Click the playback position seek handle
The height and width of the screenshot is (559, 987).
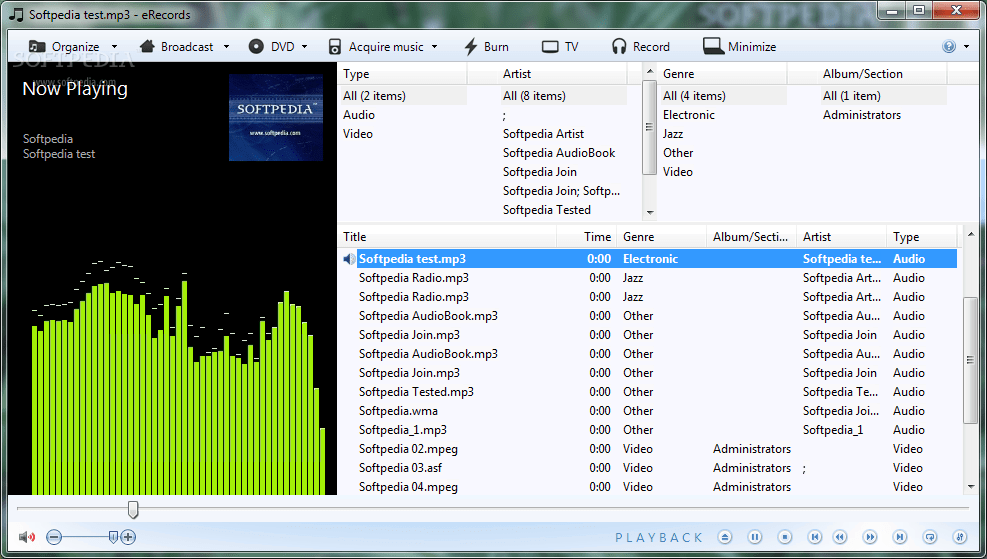tap(133, 509)
